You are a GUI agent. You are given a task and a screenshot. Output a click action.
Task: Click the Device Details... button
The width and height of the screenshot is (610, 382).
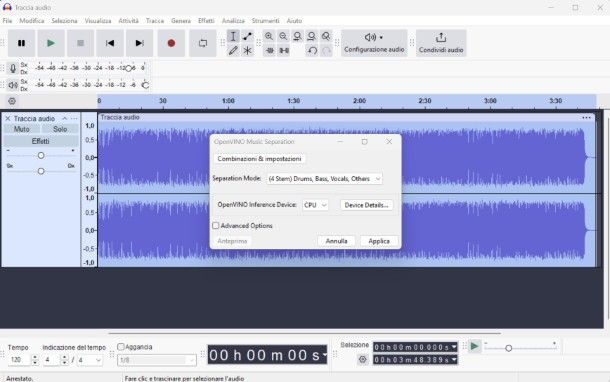(x=366, y=205)
